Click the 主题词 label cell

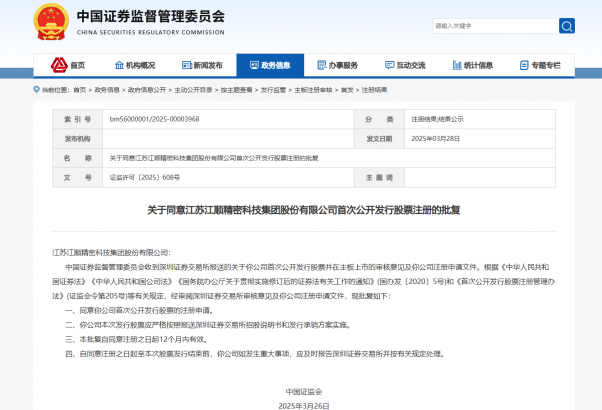coord(379,177)
